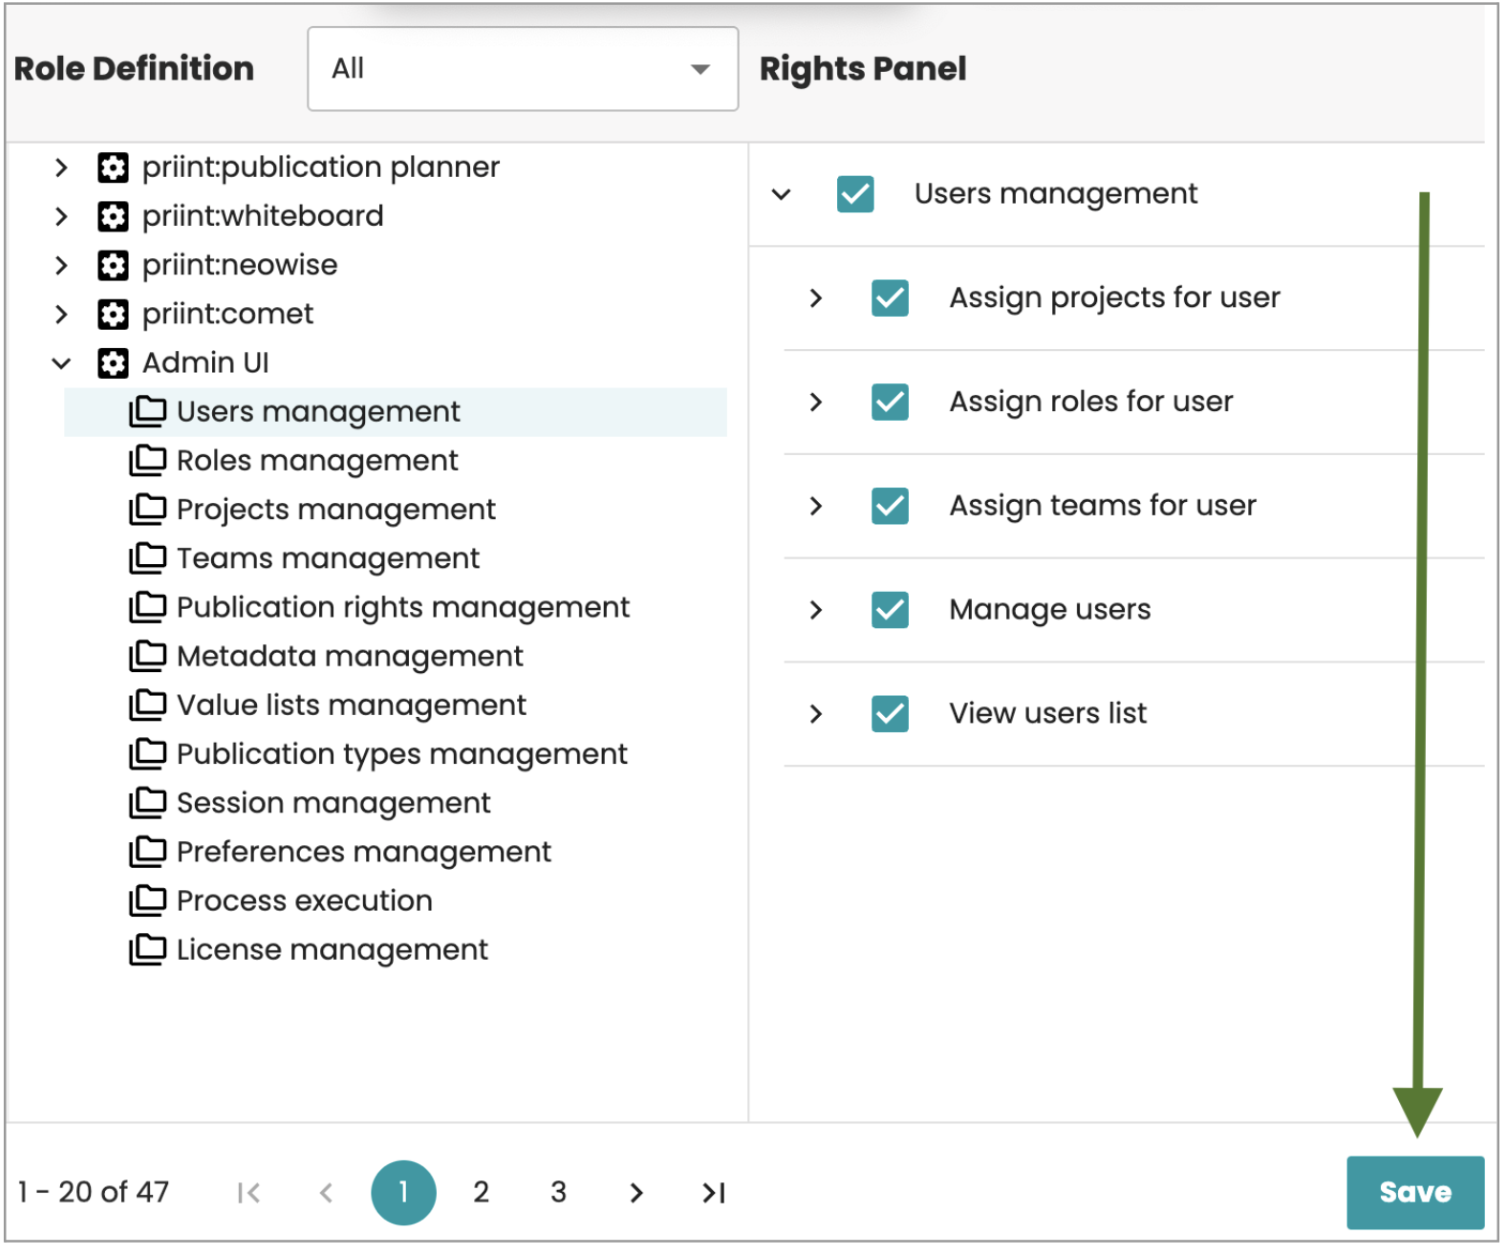Click the Save button
Screen dimensions: 1508x1248
tap(1415, 1192)
